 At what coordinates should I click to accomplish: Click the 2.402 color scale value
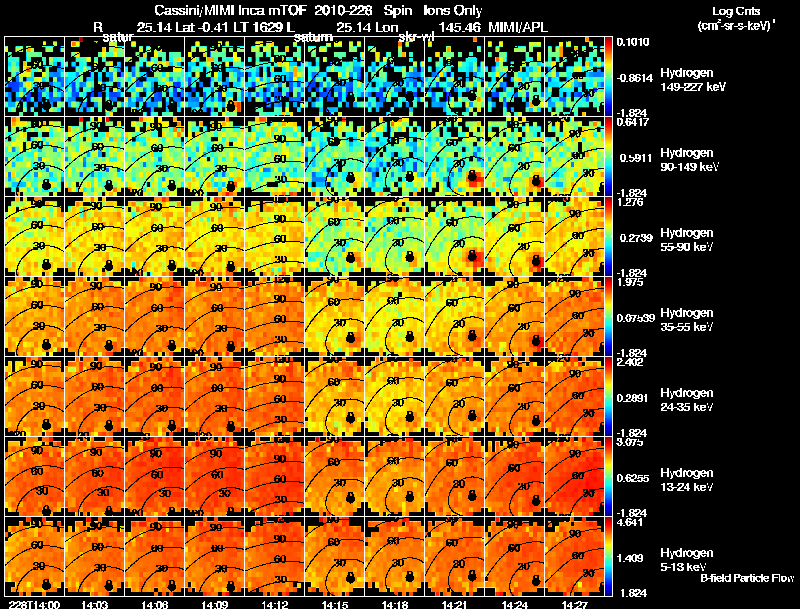(630, 362)
